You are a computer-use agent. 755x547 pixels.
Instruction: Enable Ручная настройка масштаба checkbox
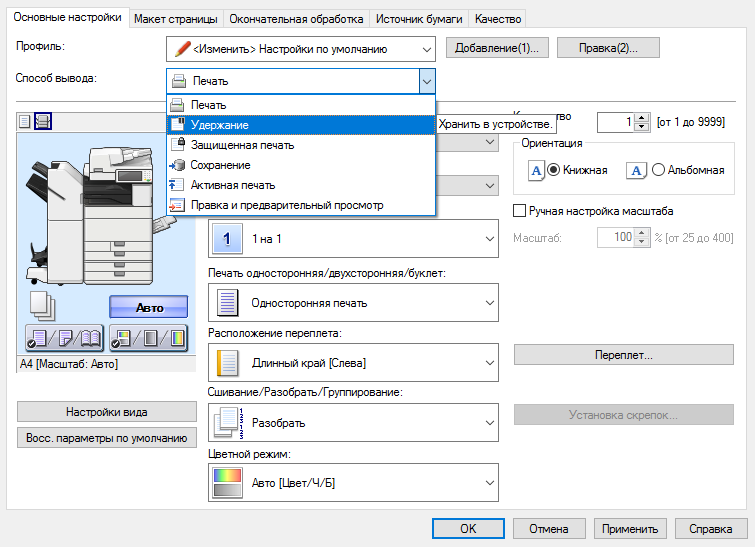point(519,211)
